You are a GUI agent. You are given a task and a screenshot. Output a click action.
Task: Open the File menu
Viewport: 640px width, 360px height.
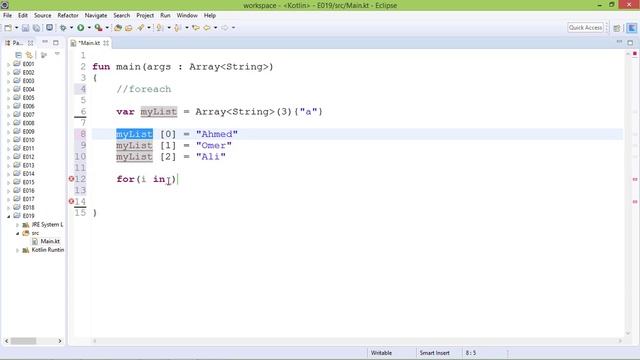click(x=7, y=15)
